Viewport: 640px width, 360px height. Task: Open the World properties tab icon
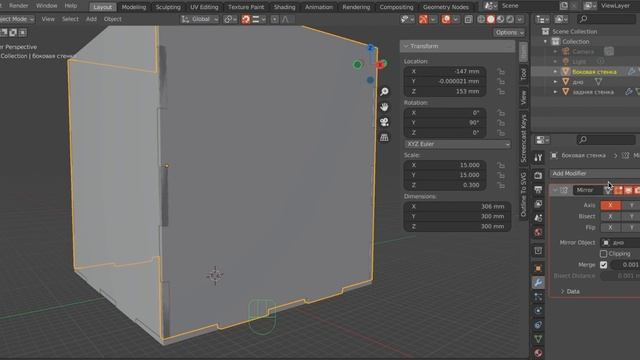click(x=538, y=232)
